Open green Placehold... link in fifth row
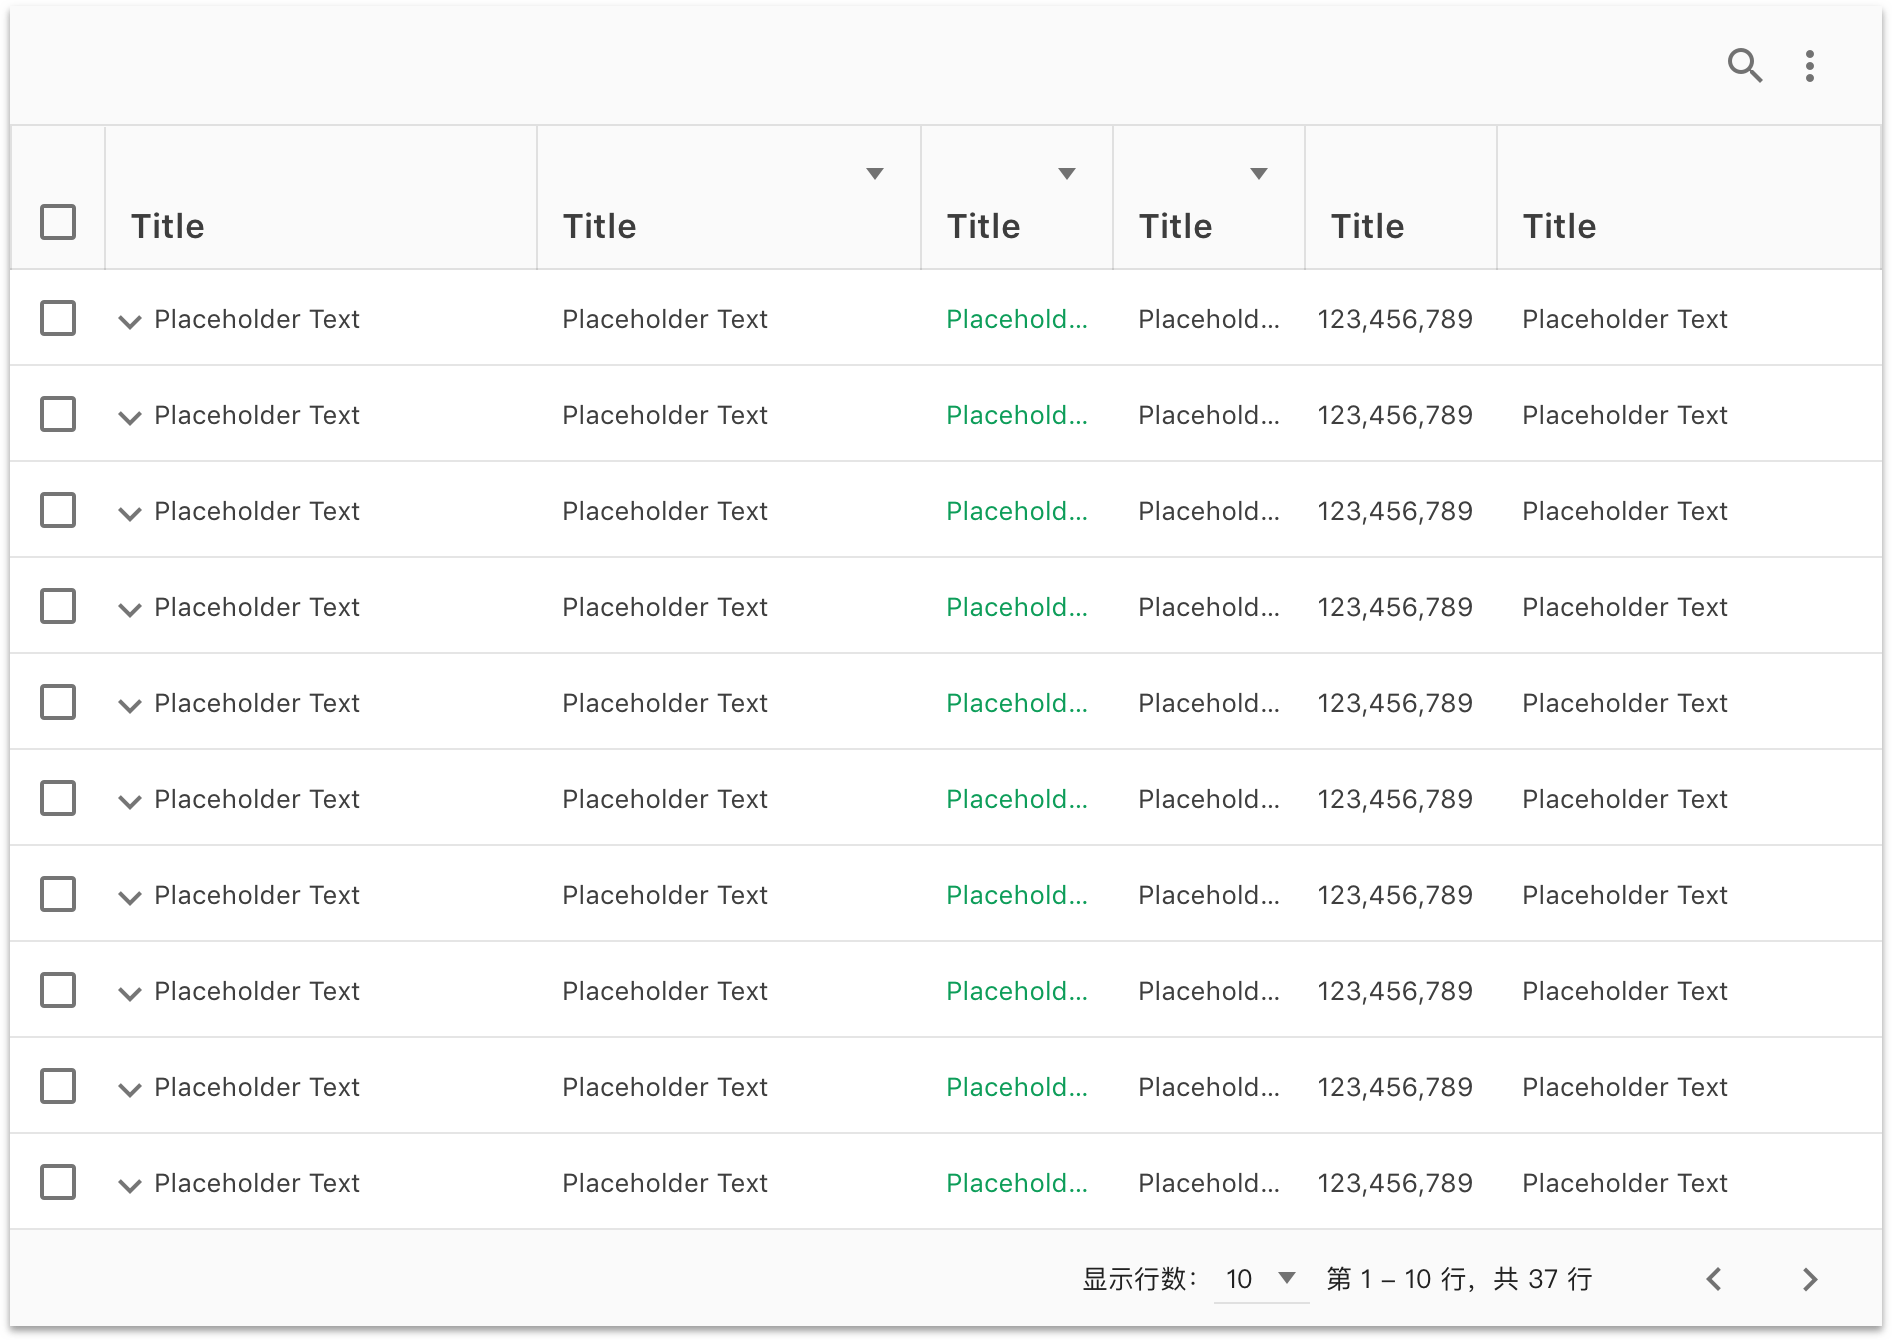The height and width of the screenshot is (1340, 1892). coord(1017,703)
